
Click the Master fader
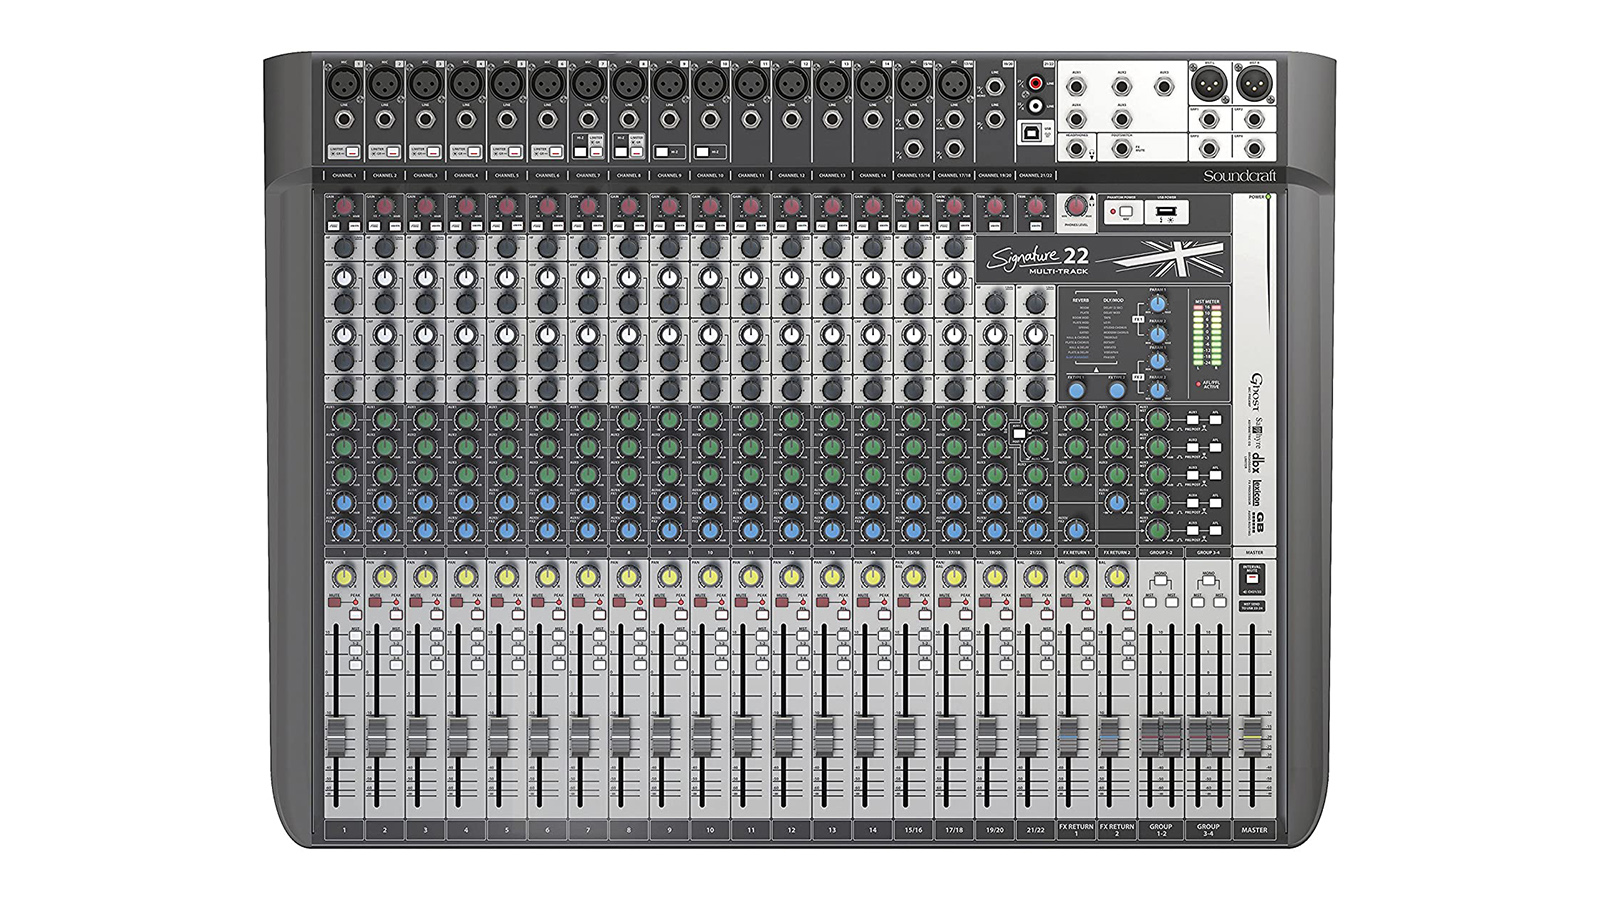click(1253, 737)
